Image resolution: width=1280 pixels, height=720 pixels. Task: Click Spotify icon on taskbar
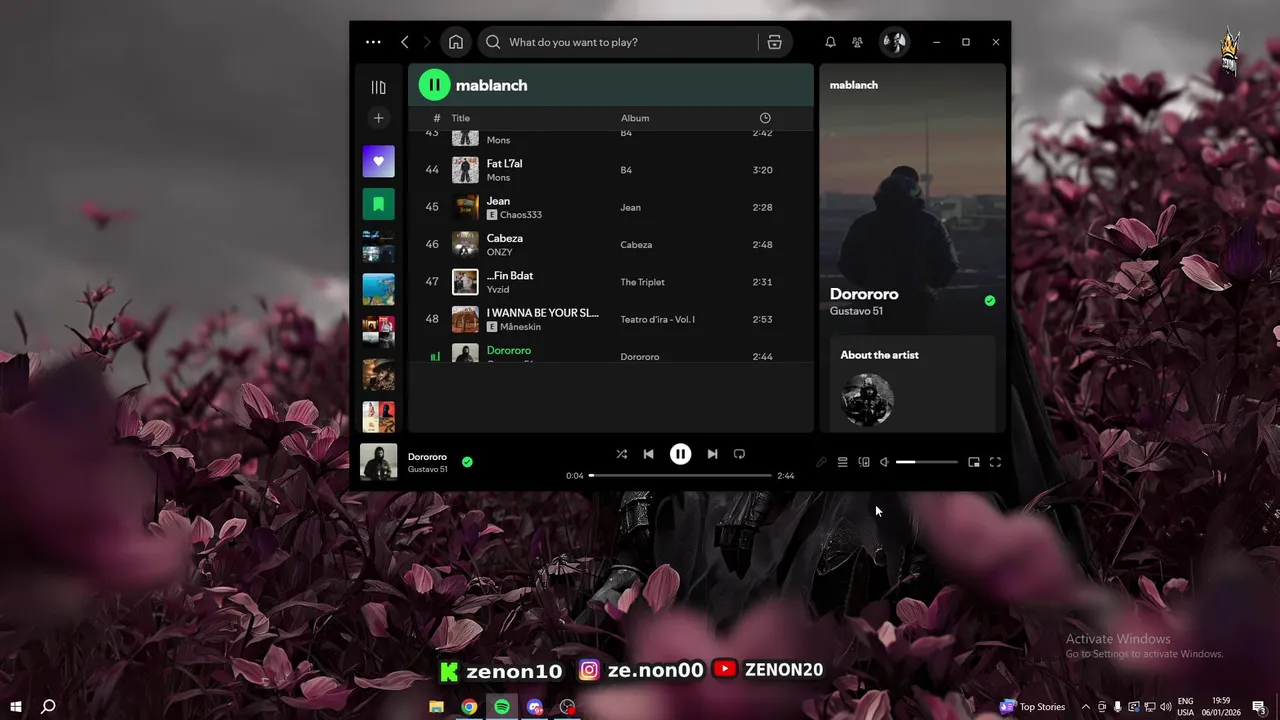point(502,707)
